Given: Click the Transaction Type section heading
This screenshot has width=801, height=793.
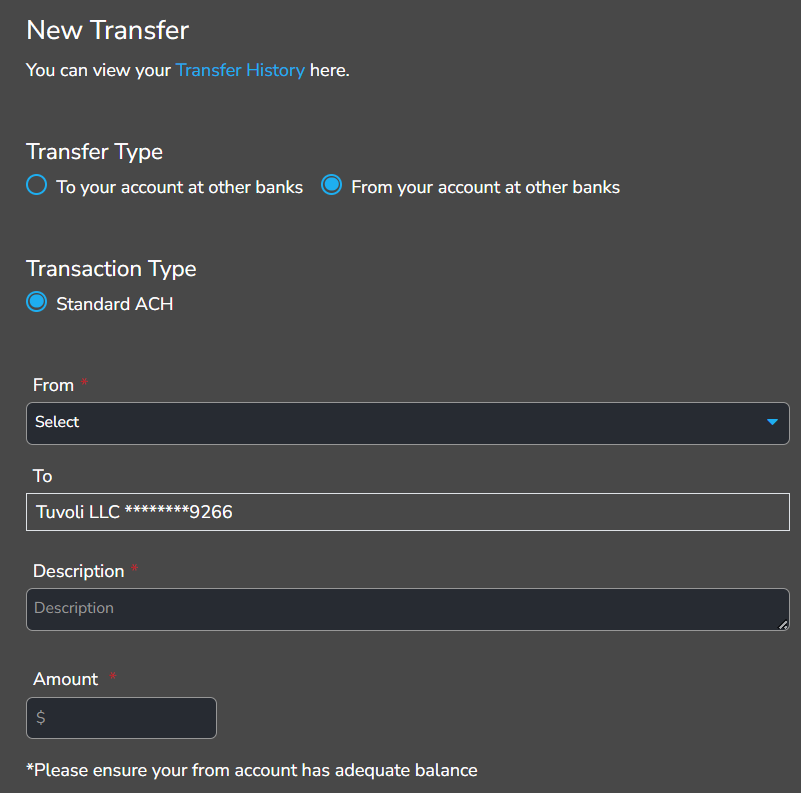Looking at the screenshot, I should pos(111,268).
